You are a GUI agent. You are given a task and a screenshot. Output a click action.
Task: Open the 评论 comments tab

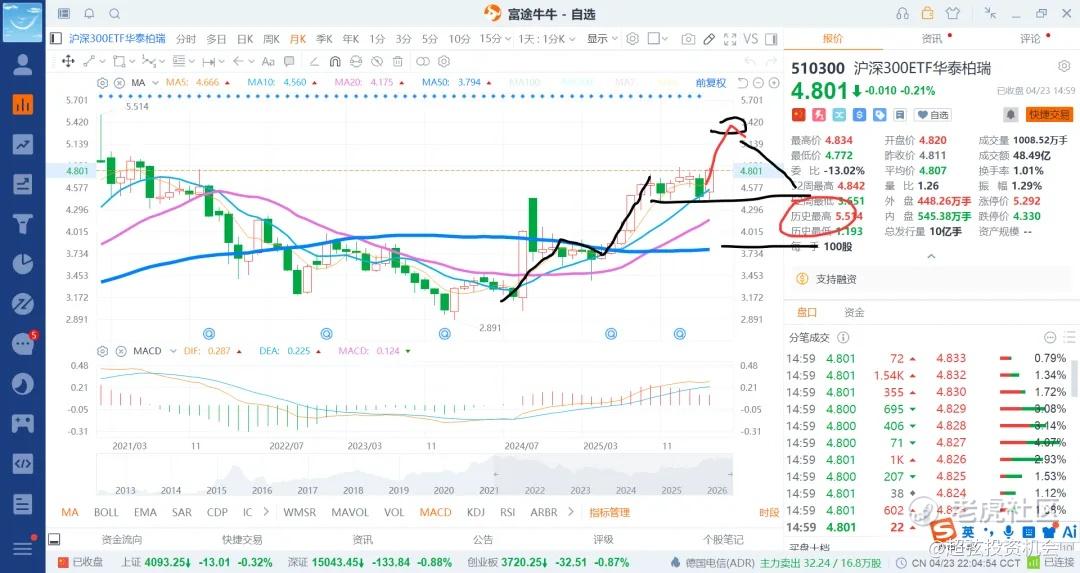pyautogui.click(x=1030, y=39)
